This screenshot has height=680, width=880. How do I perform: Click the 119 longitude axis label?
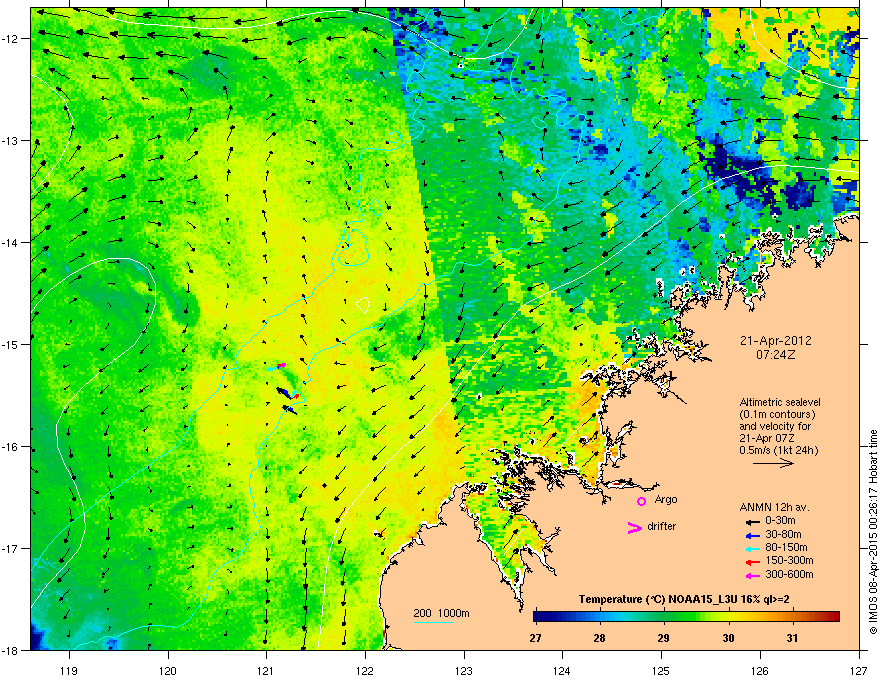69,671
